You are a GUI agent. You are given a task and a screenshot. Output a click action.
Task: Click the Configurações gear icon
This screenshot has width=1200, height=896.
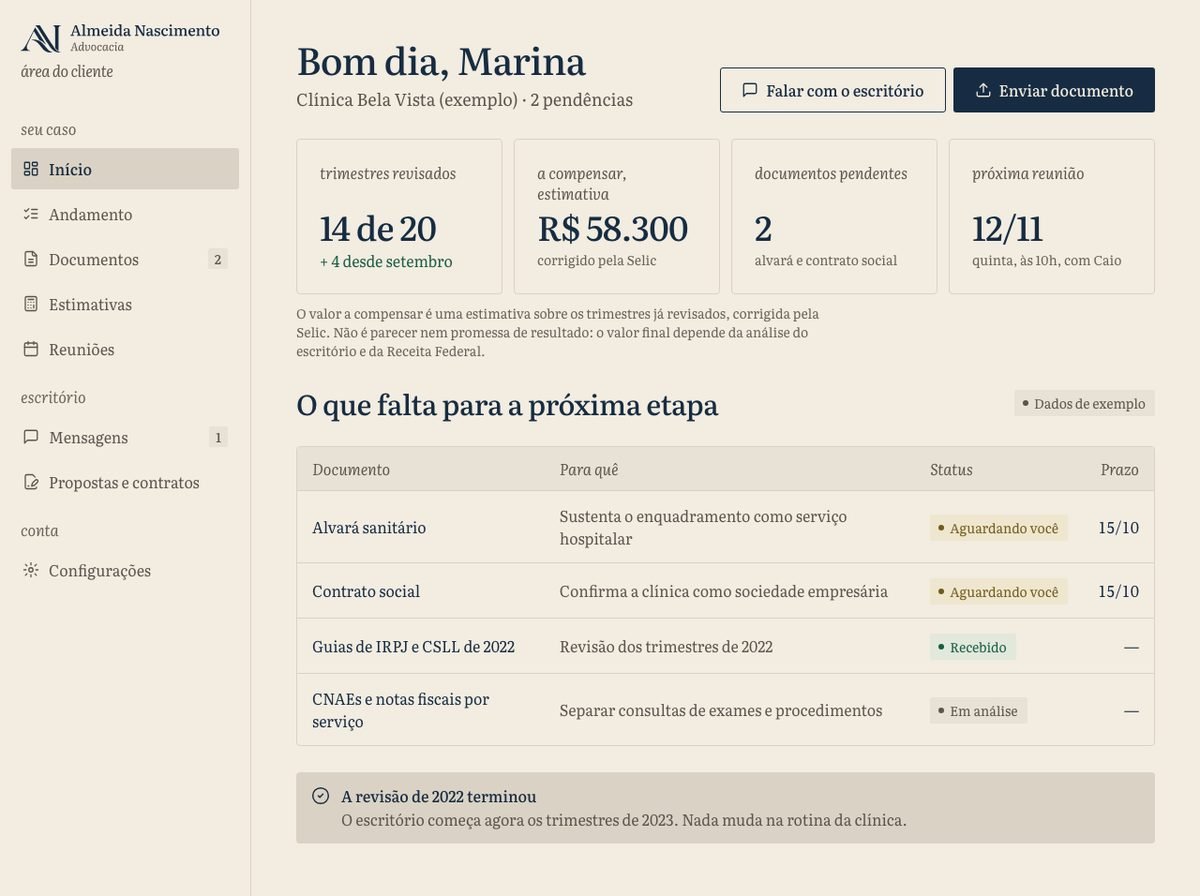pyautogui.click(x=31, y=570)
